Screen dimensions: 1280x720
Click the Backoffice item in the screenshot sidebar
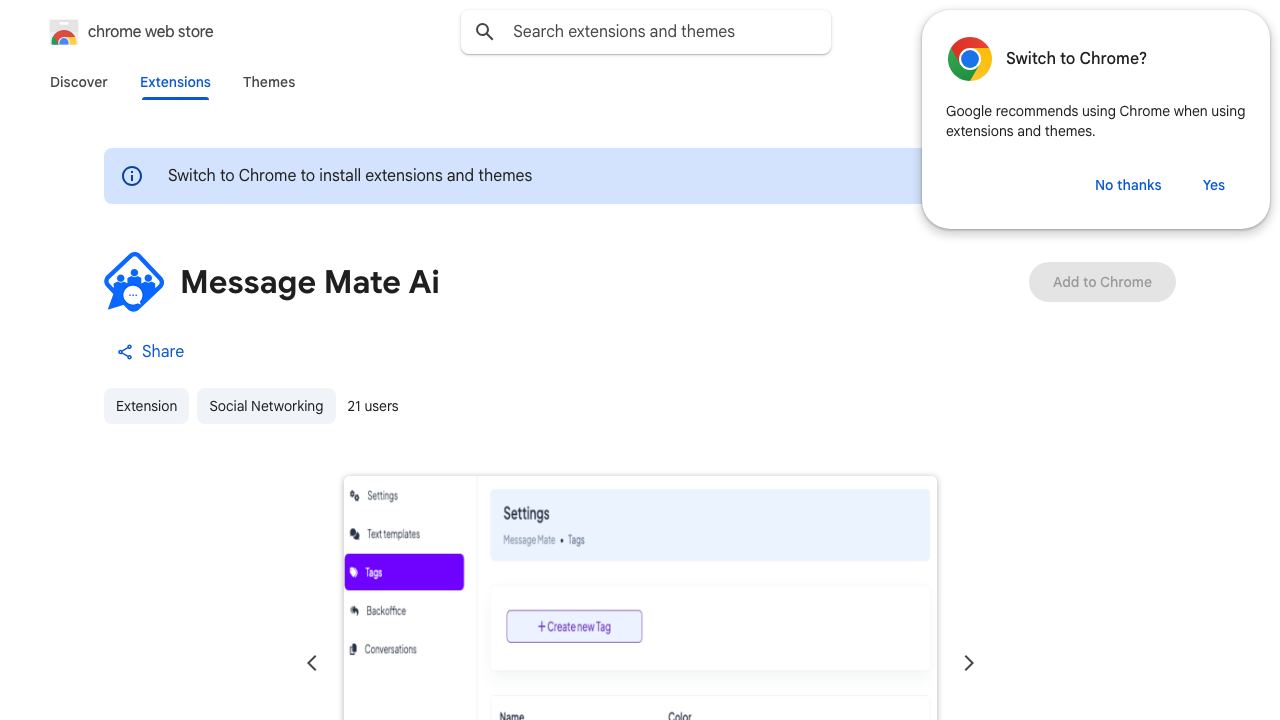tap(378, 611)
